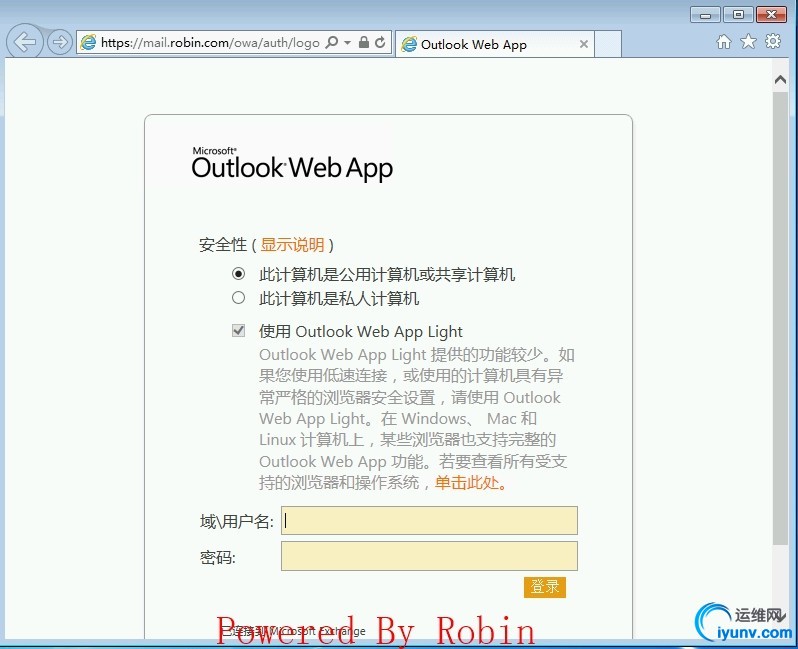Click the 安全性 label text
This screenshot has width=798, height=649.
point(223,245)
